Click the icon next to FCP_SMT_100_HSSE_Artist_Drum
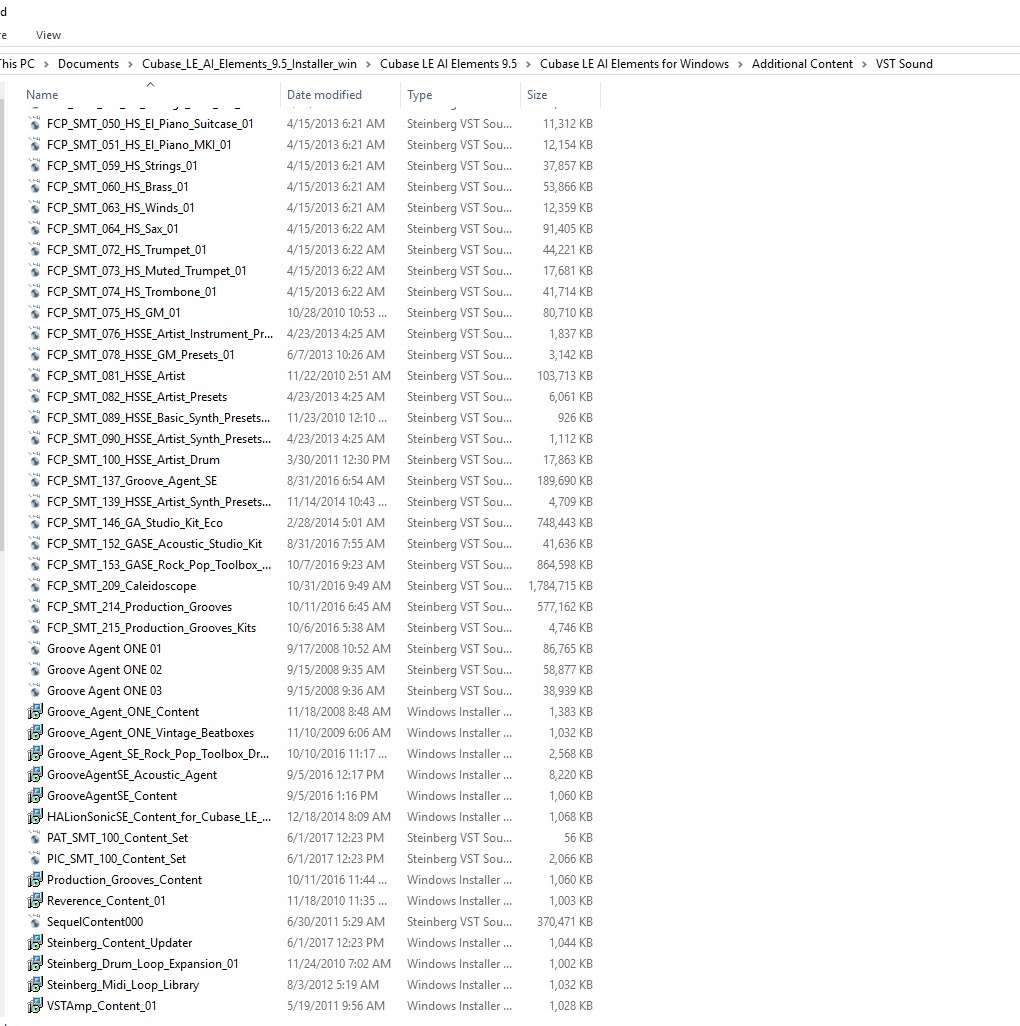The width and height of the screenshot is (1020, 1026). click(x=35, y=459)
